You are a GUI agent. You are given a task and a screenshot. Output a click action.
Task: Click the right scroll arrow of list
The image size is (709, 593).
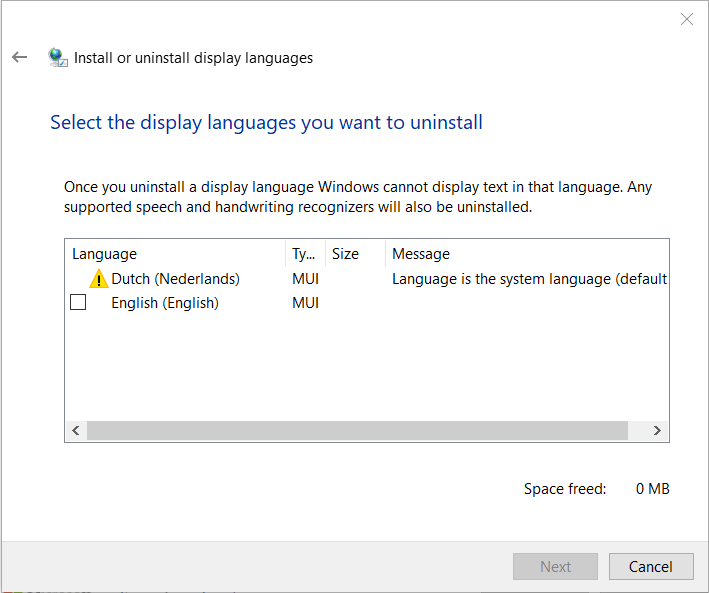coord(657,430)
